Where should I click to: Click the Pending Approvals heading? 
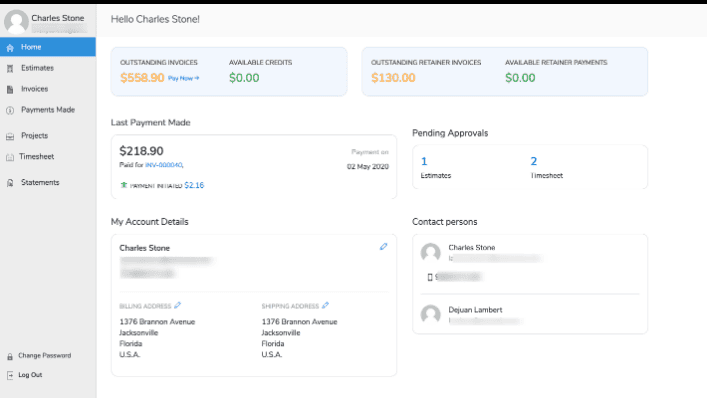(450, 133)
